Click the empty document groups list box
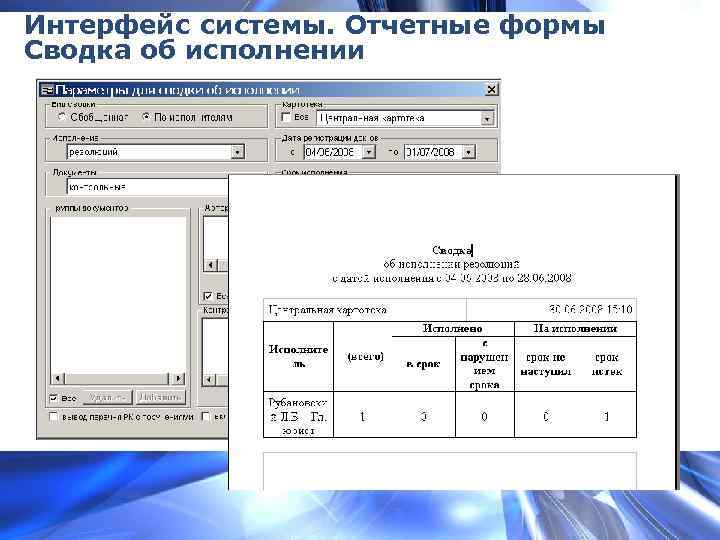The width and height of the screenshot is (720, 540). pos(118,294)
